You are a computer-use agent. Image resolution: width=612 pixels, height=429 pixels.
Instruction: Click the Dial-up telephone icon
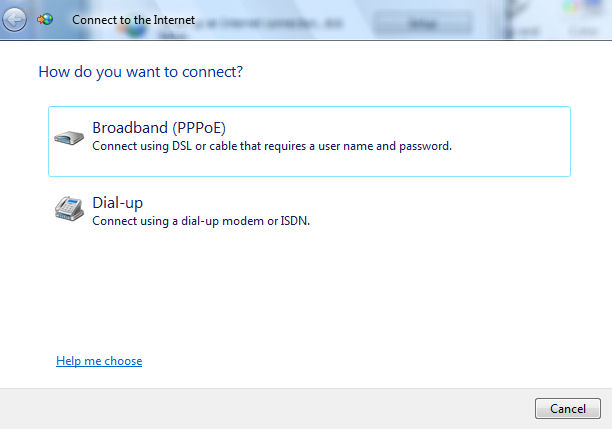pos(69,209)
